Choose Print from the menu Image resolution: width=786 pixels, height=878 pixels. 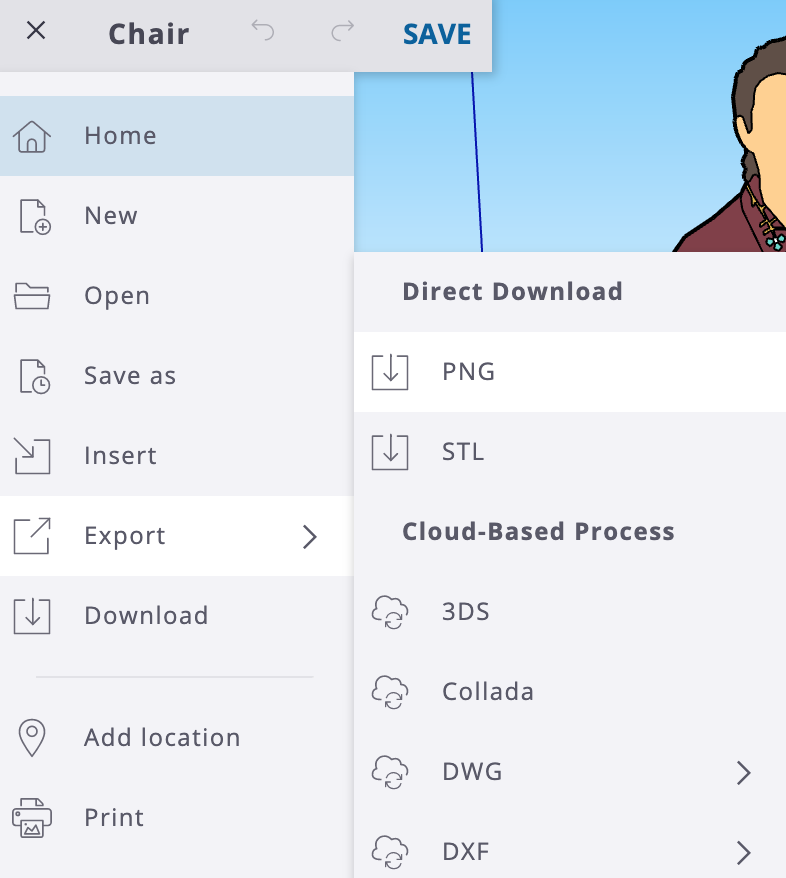[177, 818]
